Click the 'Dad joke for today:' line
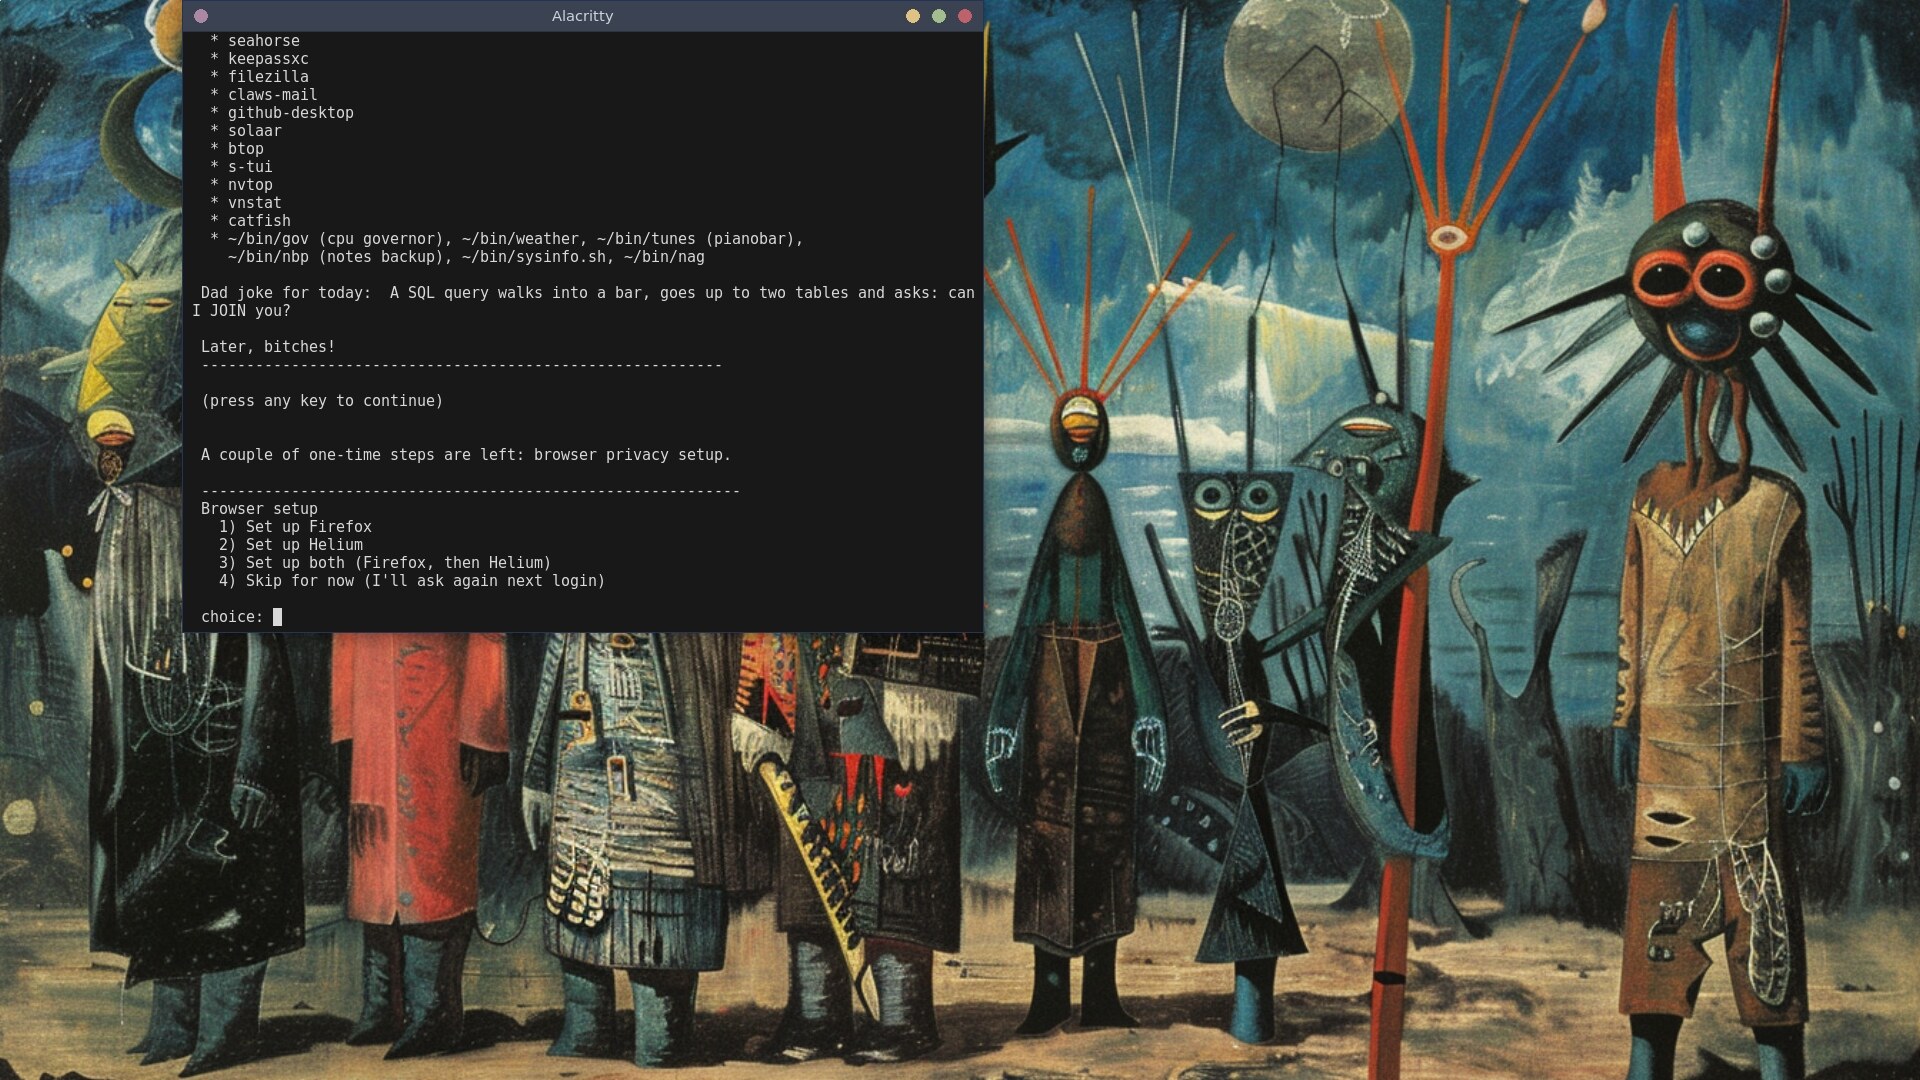This screenshot has height=1080, width=1920. pos(588,293)
